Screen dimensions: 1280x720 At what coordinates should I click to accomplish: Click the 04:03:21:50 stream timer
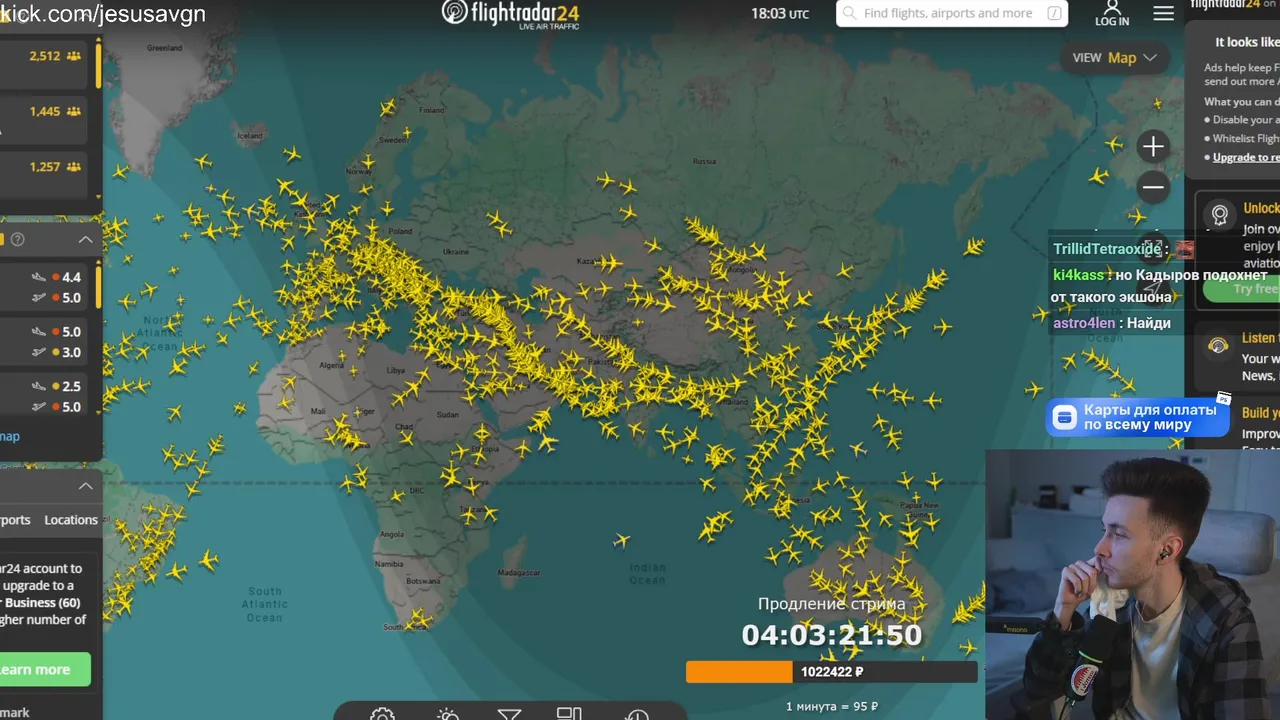point(832,635)
